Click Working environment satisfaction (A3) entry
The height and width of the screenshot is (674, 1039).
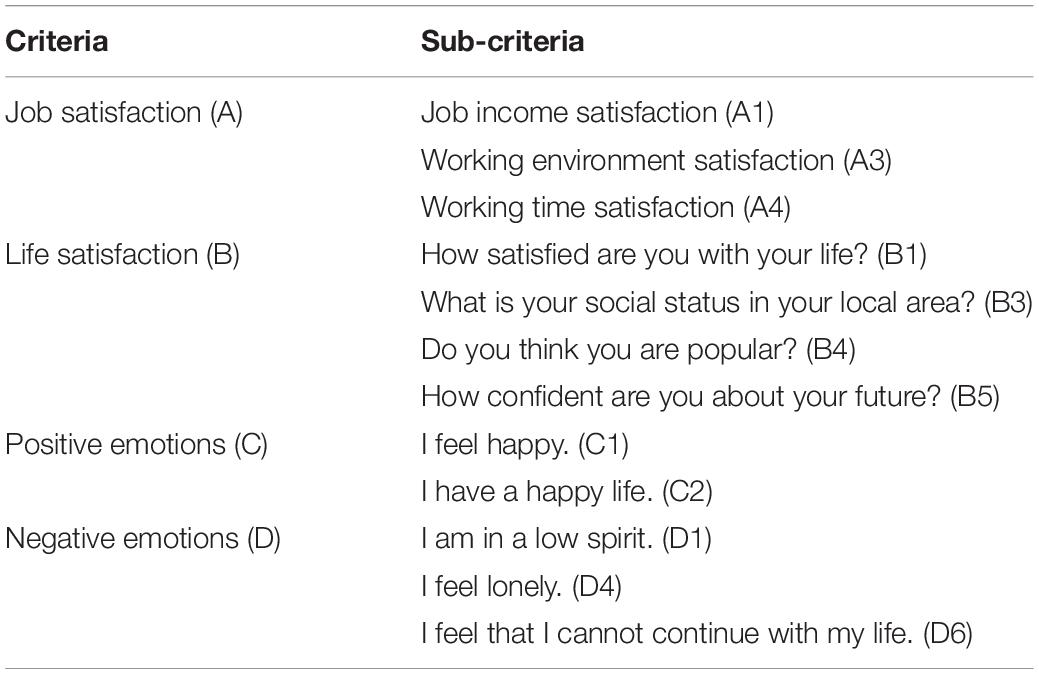tap(656, 160)
